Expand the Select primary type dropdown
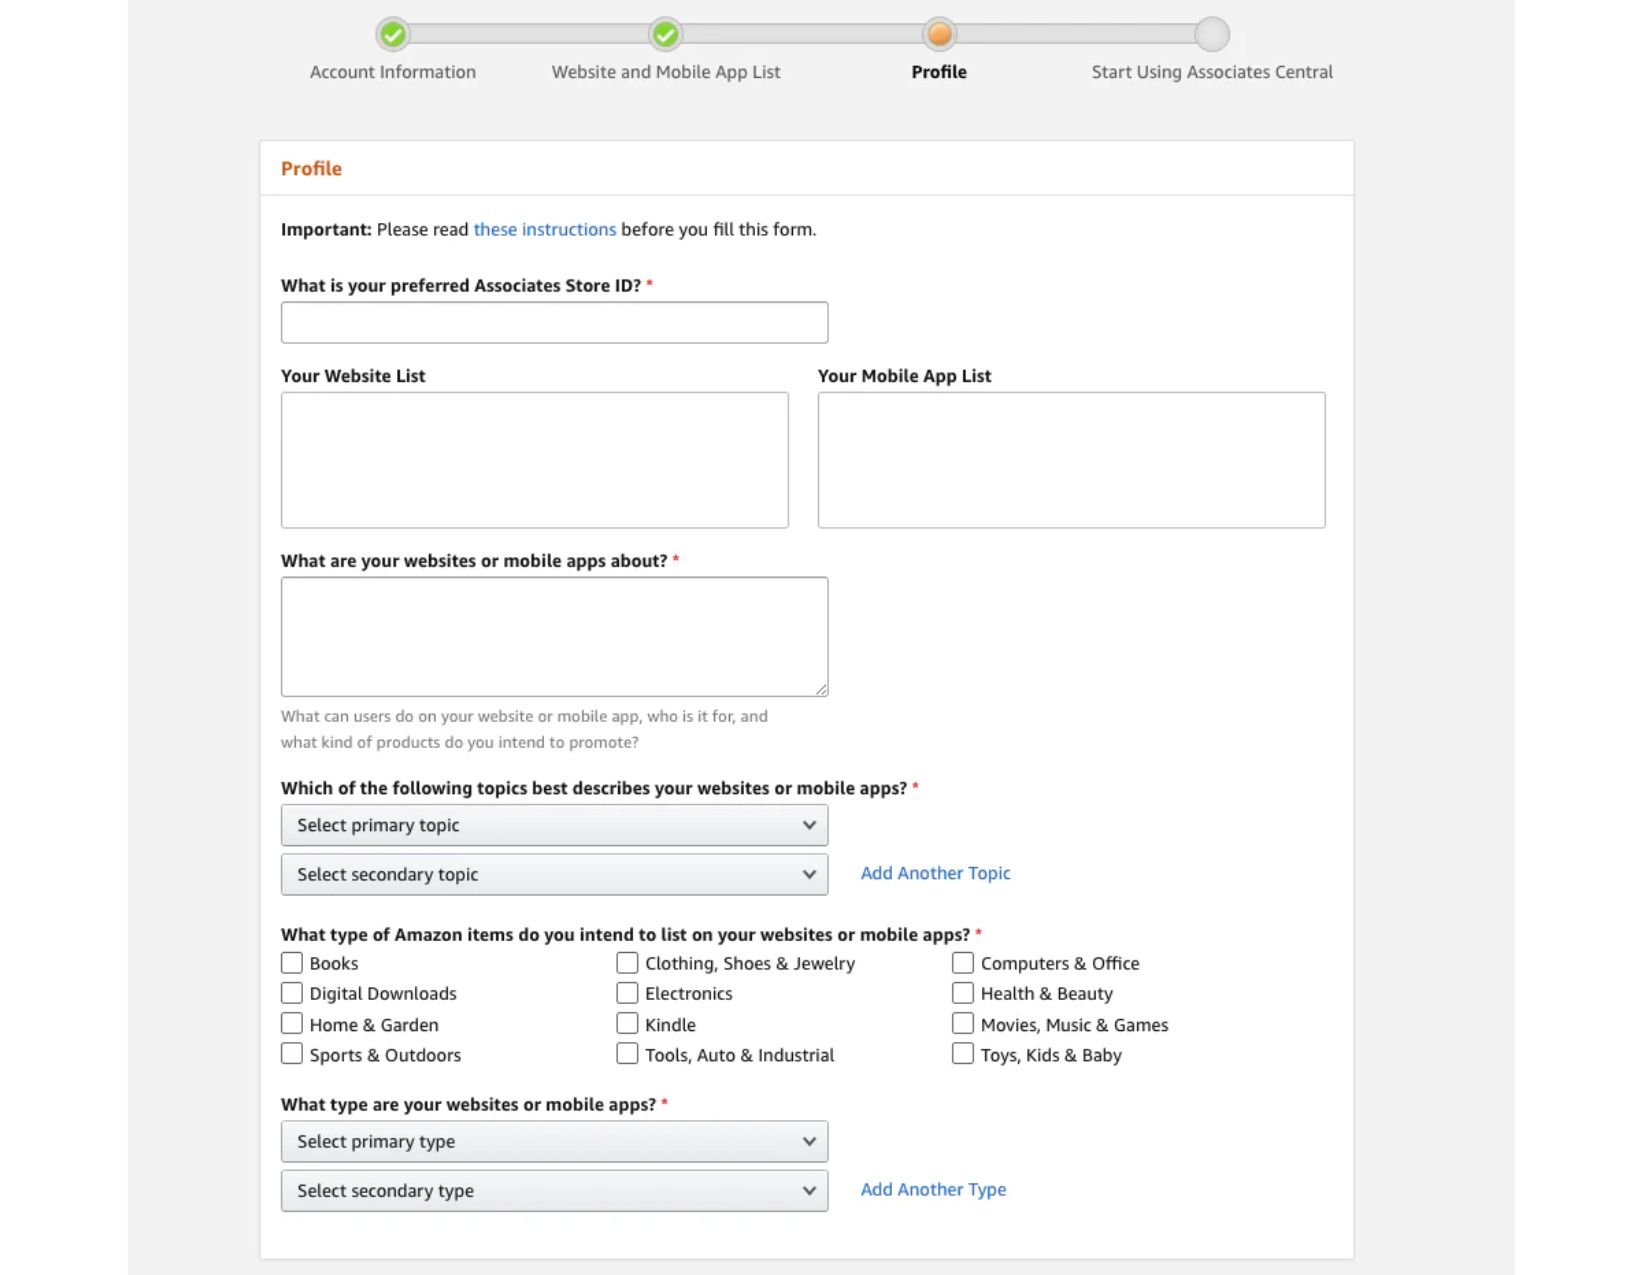The height and width of the screenshot is (1275, 1650). coord(554,1141)
